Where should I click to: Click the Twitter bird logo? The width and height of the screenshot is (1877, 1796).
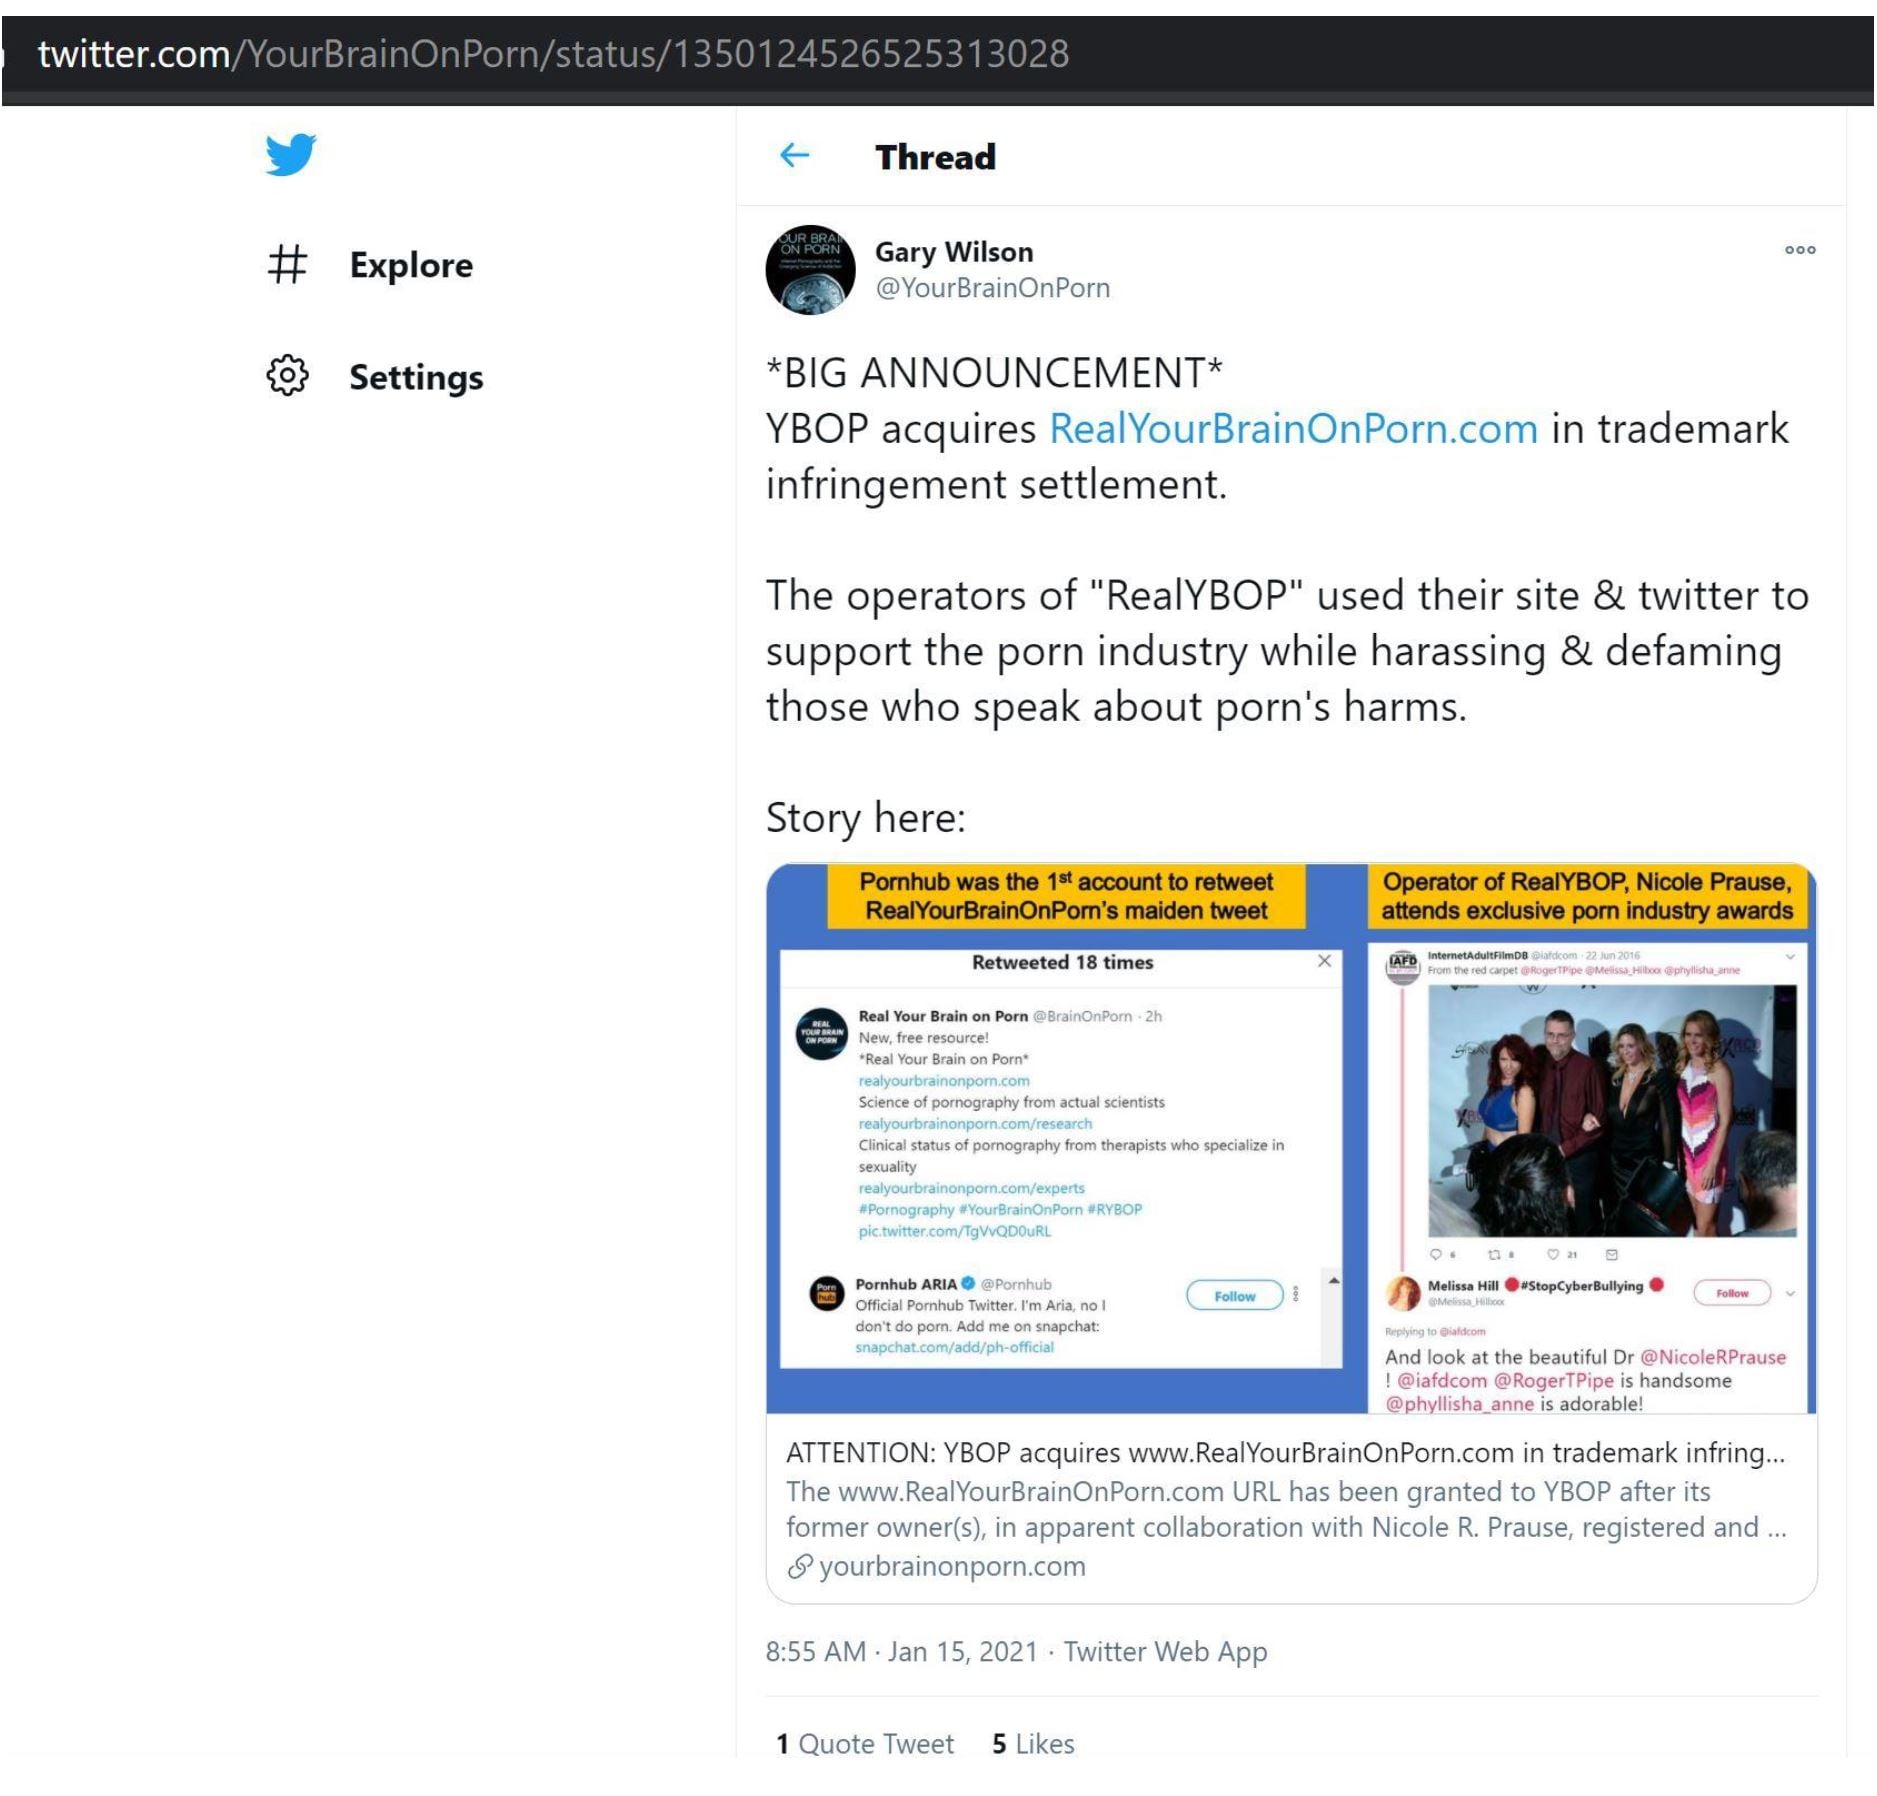click(290, 154)
